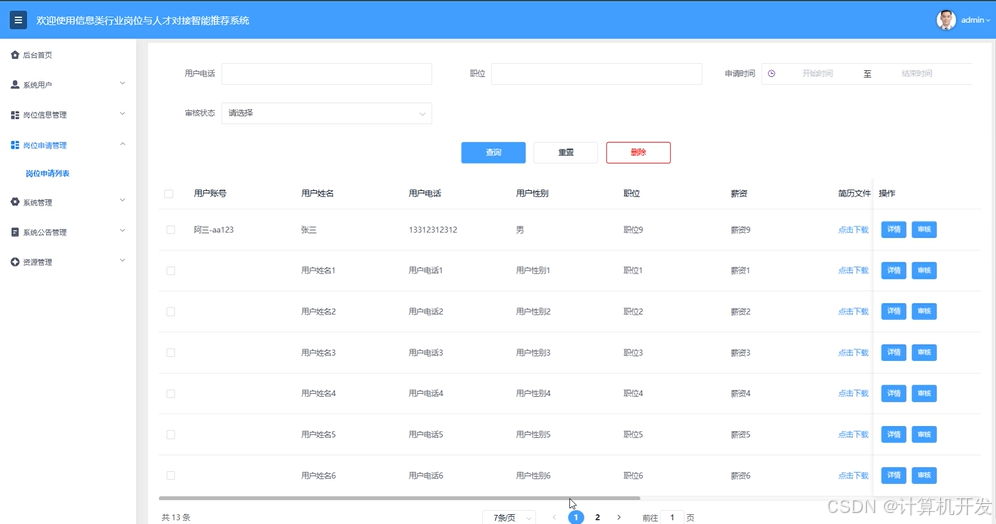
Task: Open the 7条/页 page size dropdown
Action: tap(509, 518)
